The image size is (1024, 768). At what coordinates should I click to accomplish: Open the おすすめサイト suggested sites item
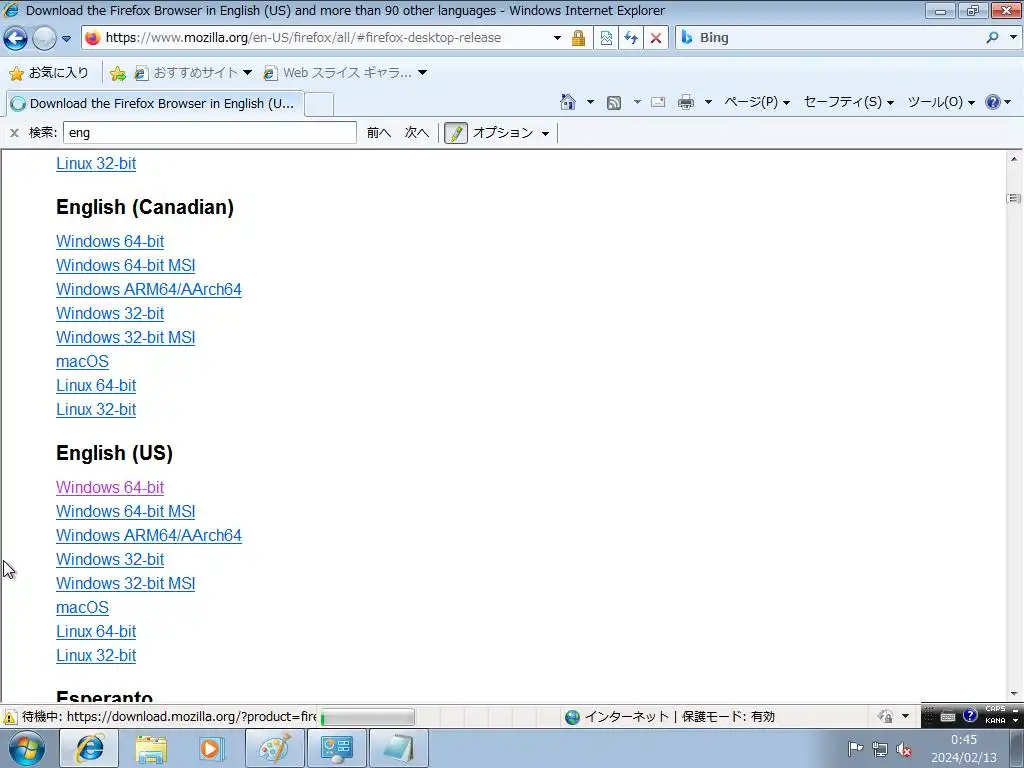tap(186, 72)
